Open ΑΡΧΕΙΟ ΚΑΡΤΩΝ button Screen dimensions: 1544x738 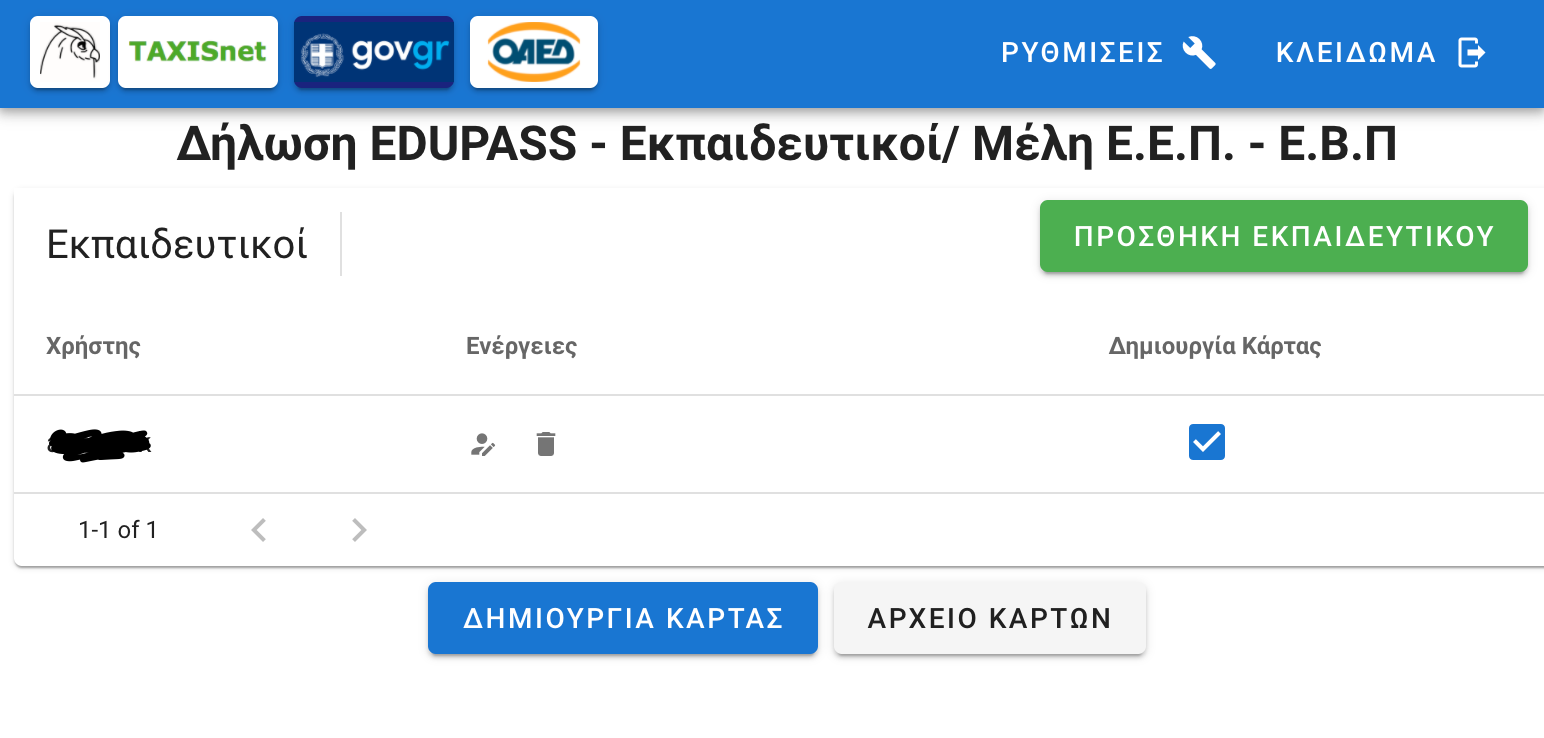click(990, 618)
